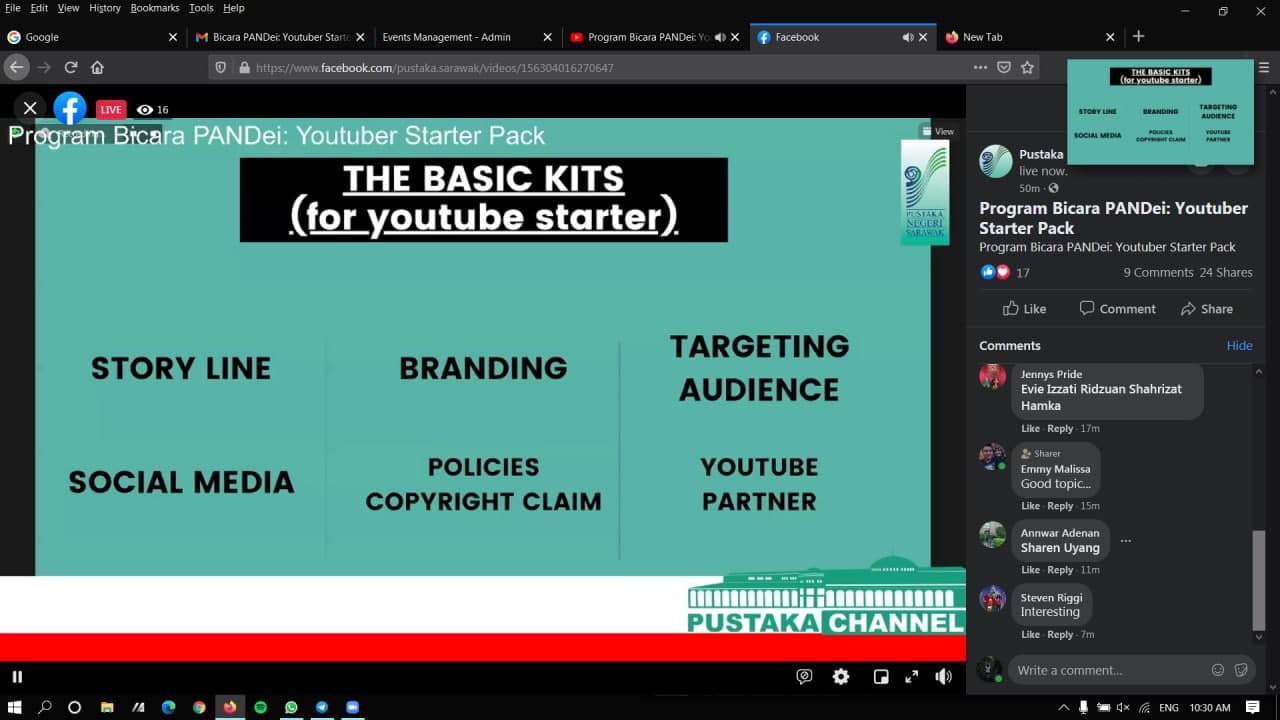Bookmark this page with the star

click(1027, 68)
